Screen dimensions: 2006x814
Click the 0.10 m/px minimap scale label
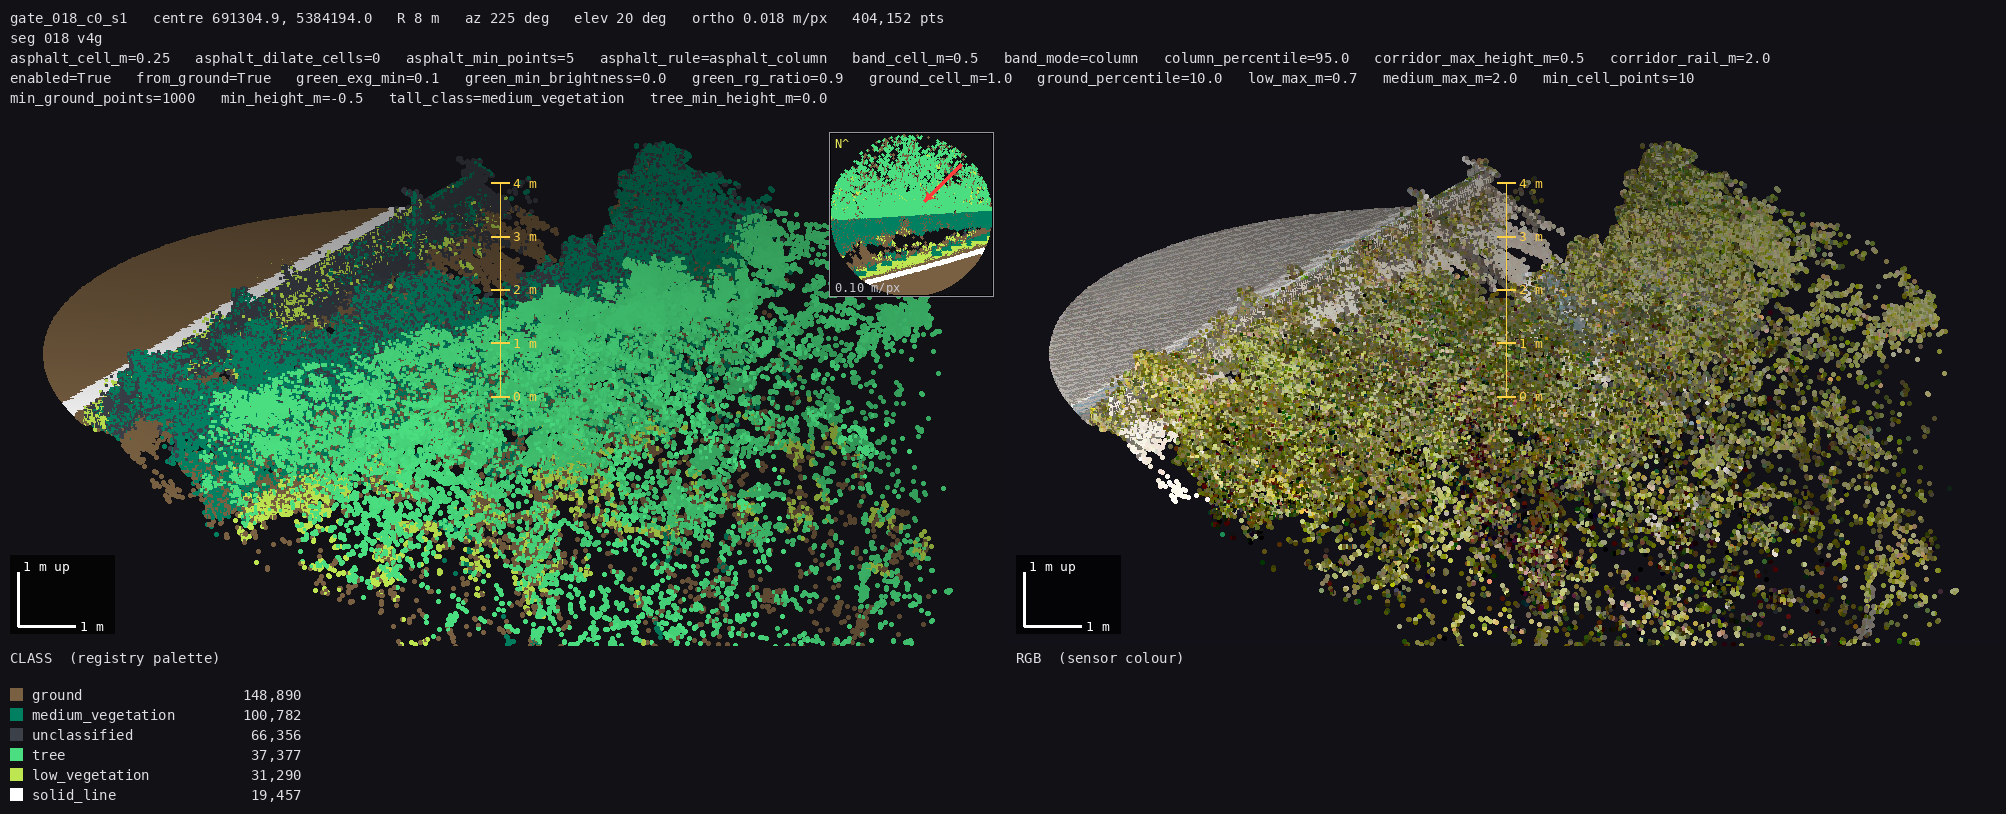867,288
